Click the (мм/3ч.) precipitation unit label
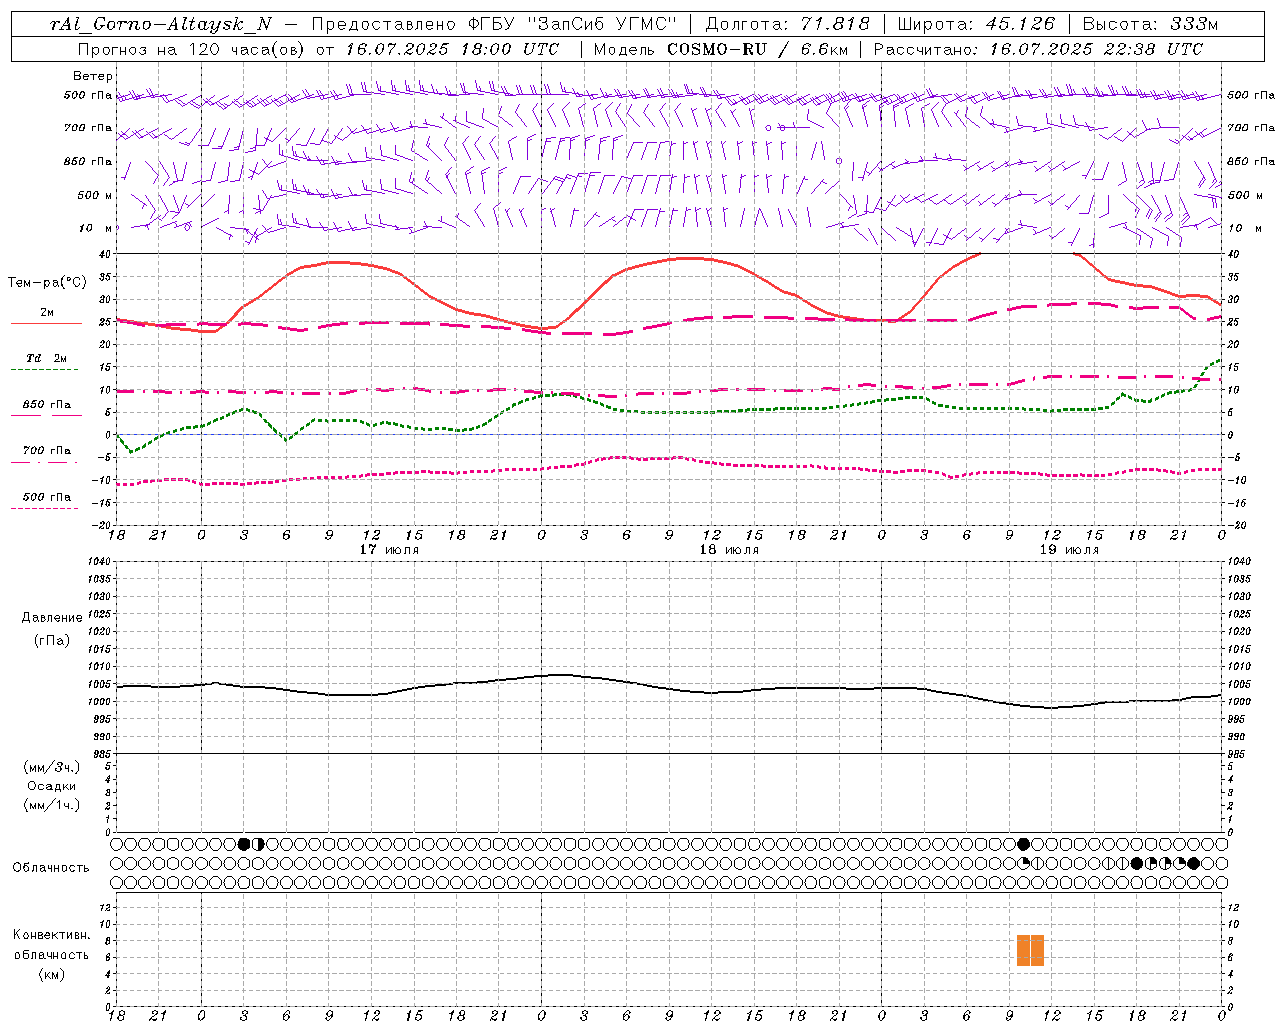This screenshot has width=1280, height=1024. coord(51,768)
